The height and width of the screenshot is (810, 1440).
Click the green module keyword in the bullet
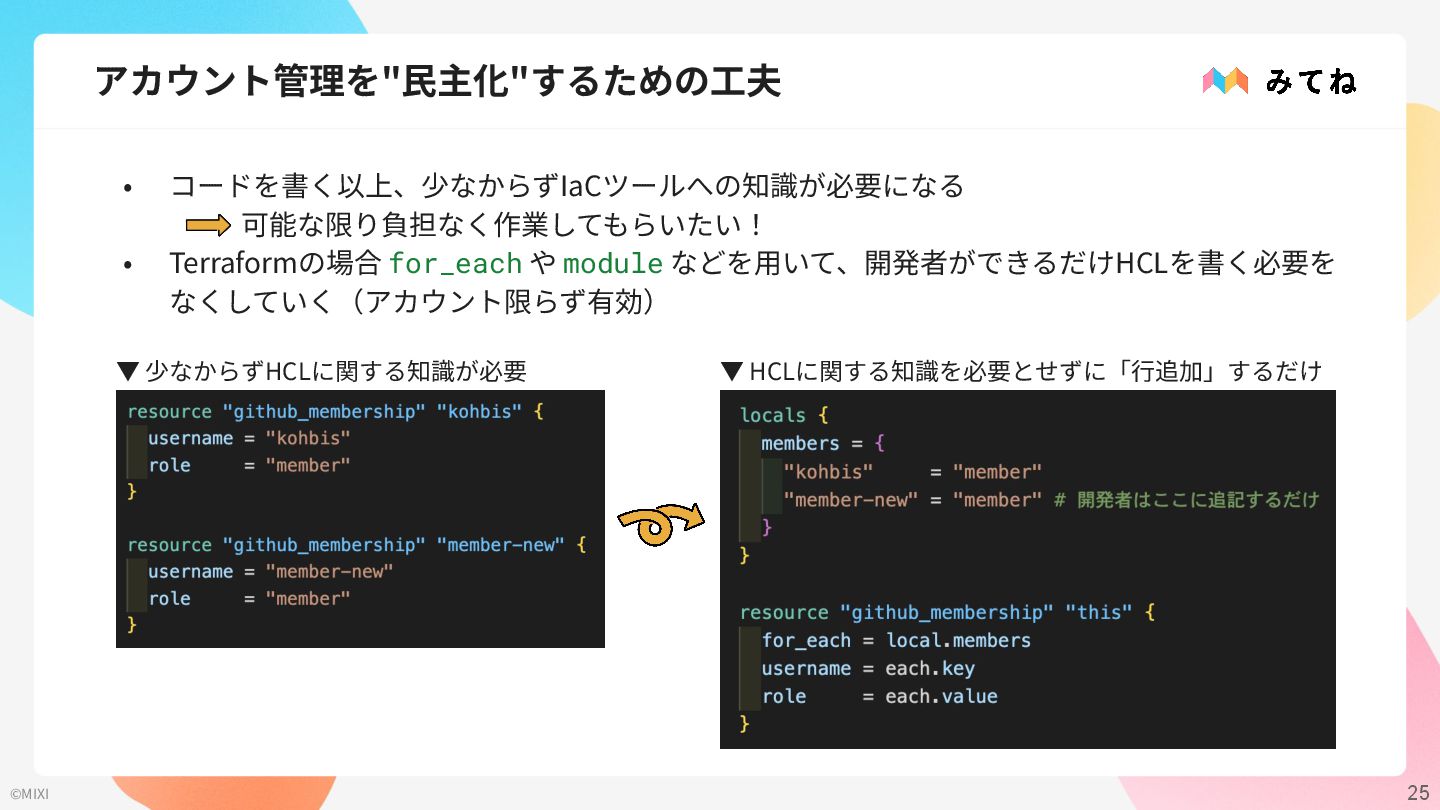pos(613,264)
